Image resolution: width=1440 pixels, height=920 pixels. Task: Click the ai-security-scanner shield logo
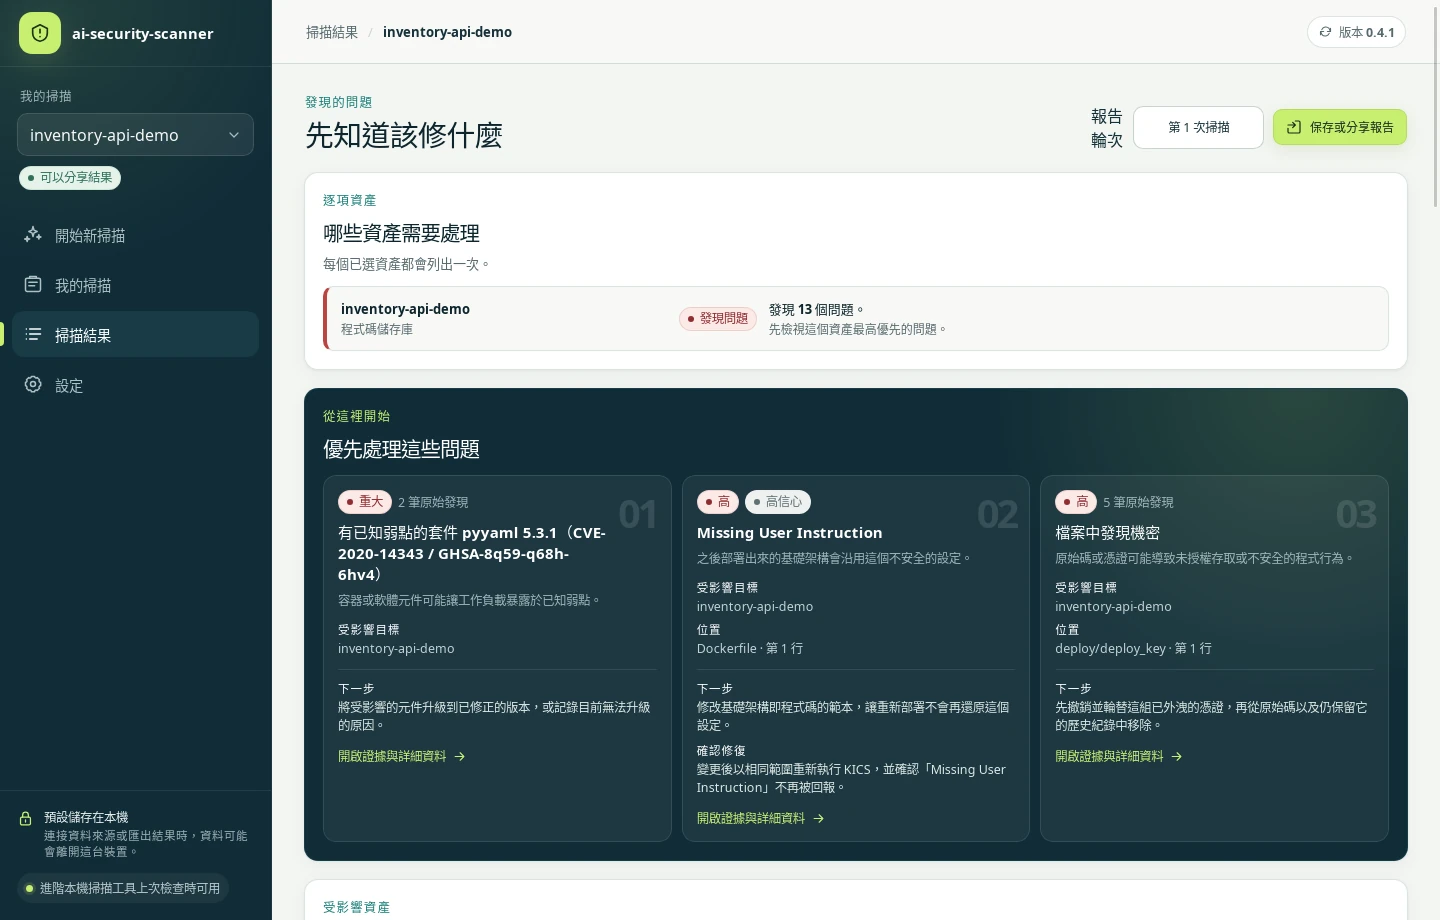pos(40,33)
